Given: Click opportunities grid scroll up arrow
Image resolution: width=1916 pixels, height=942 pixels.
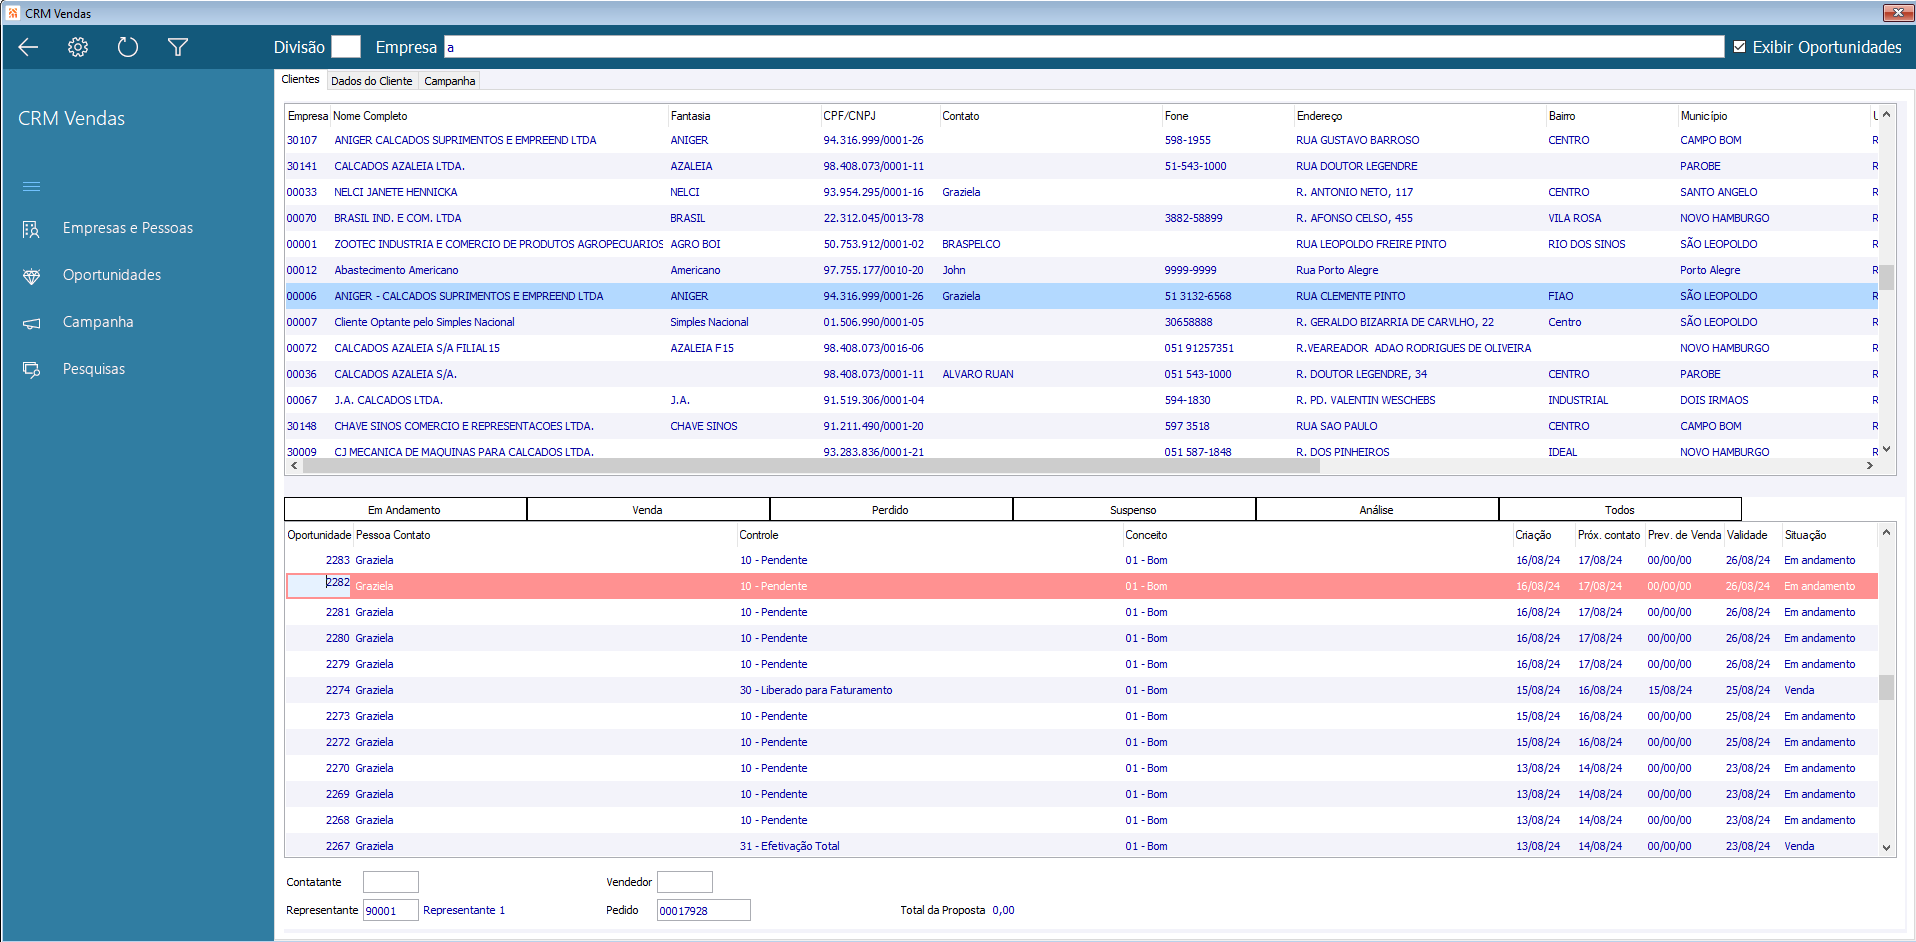Looking at the screenshot, I should click(1886, 532).
